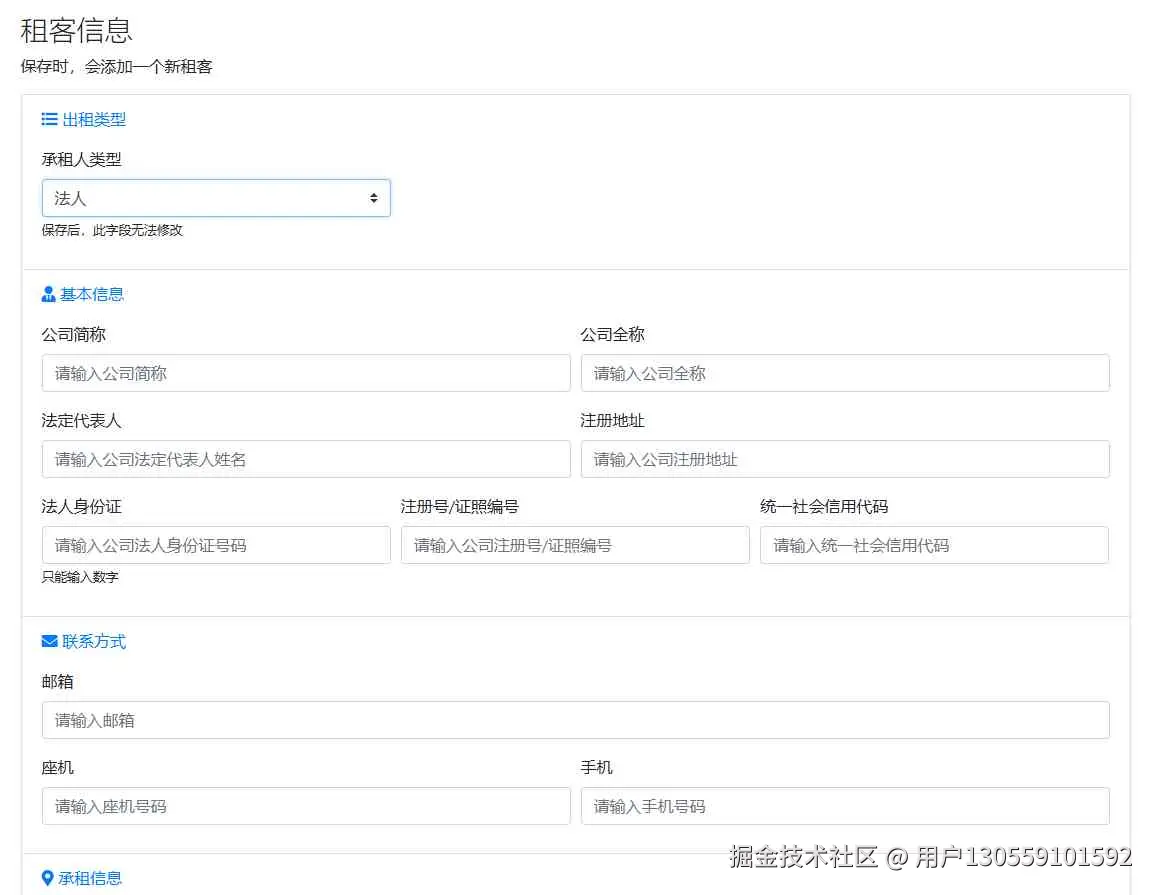Click the 统一社会信用代码 label
The width and height of the screenshot is (1157, 895).
pos(823,506)
